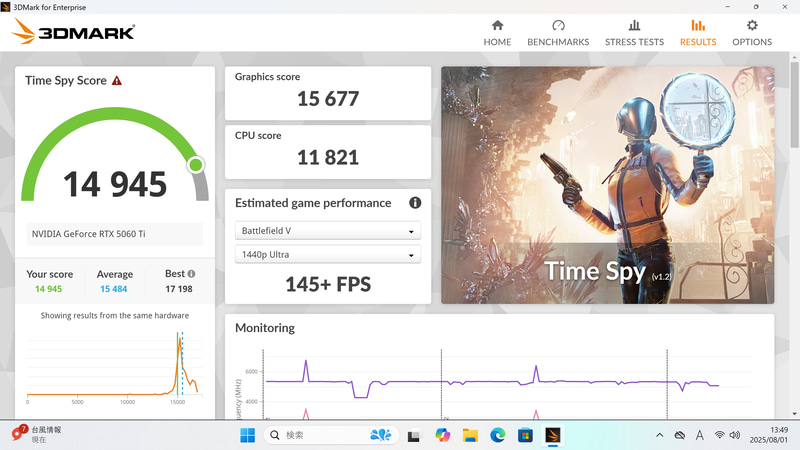
Task: Click the 3DMark logo
Action: point(73,31)
